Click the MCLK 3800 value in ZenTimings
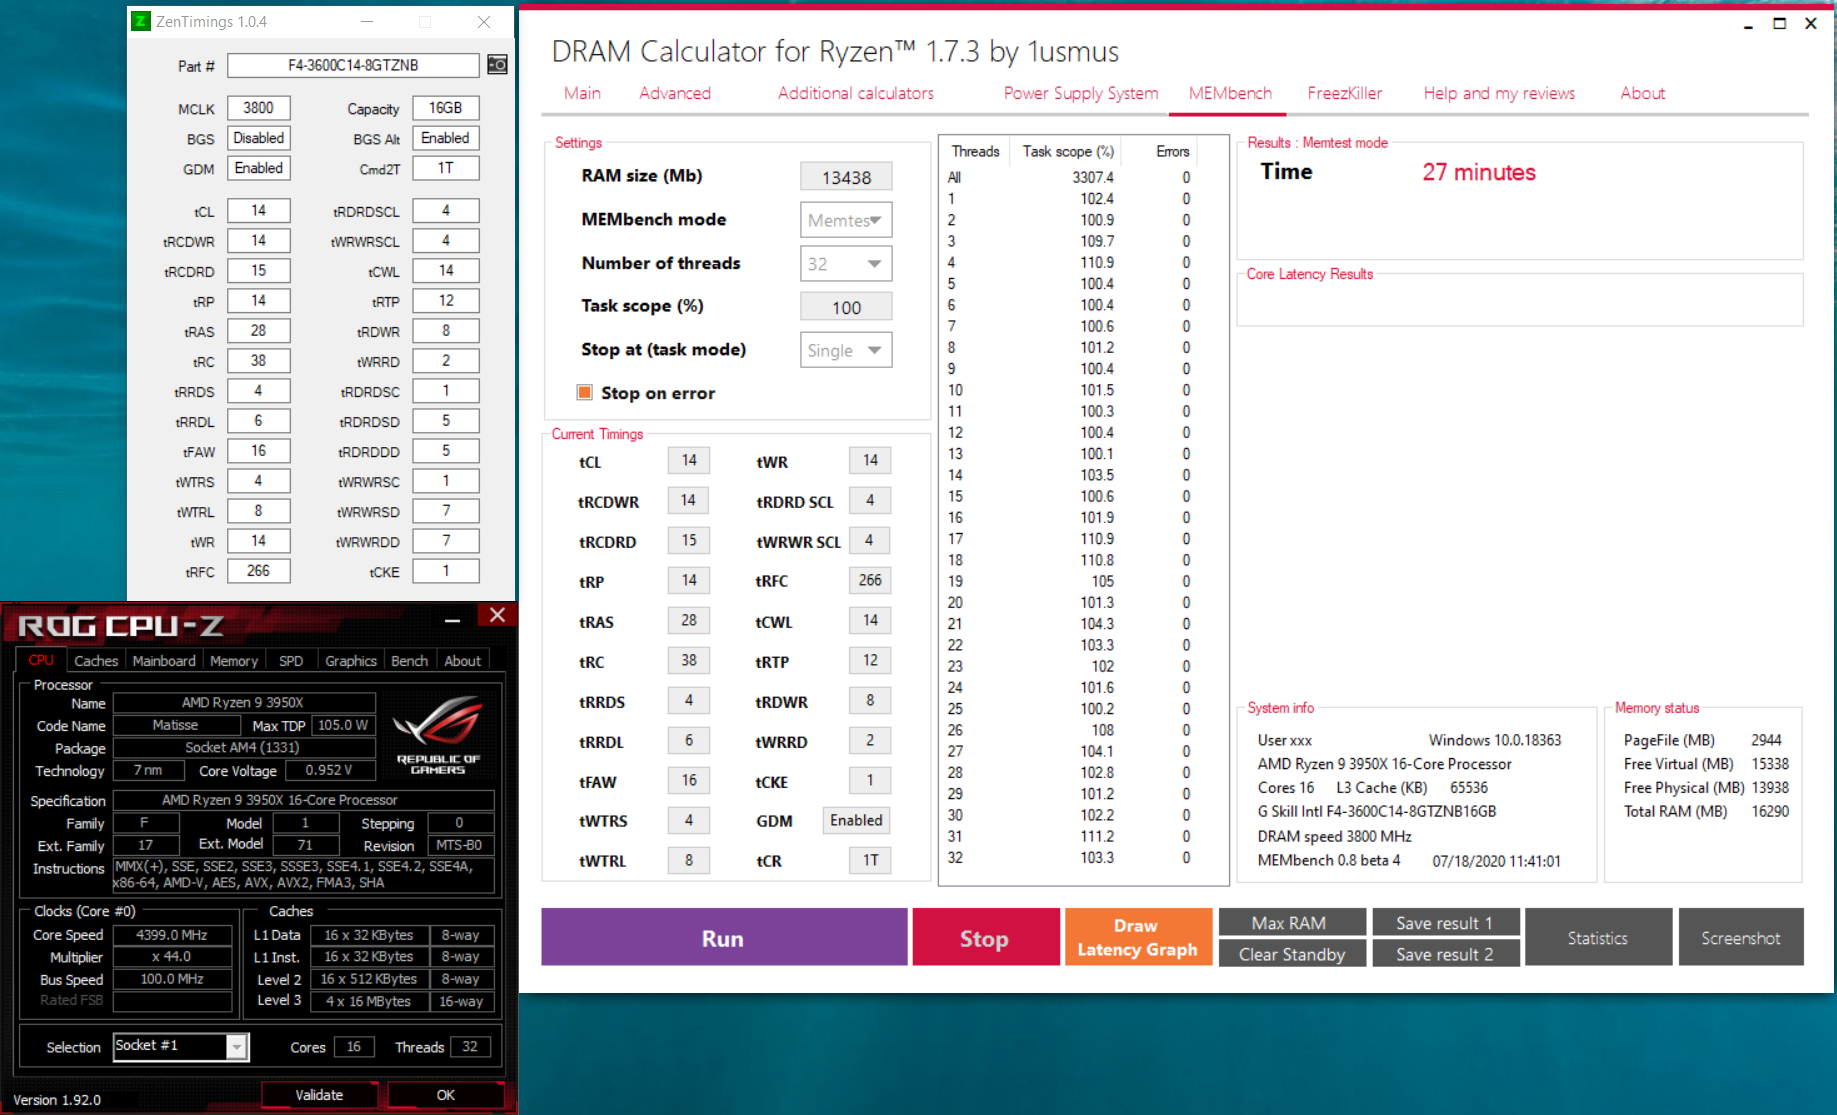The height and width of the screenshot is (1115, 1837). pyautogui.click(x=258, y=108)
